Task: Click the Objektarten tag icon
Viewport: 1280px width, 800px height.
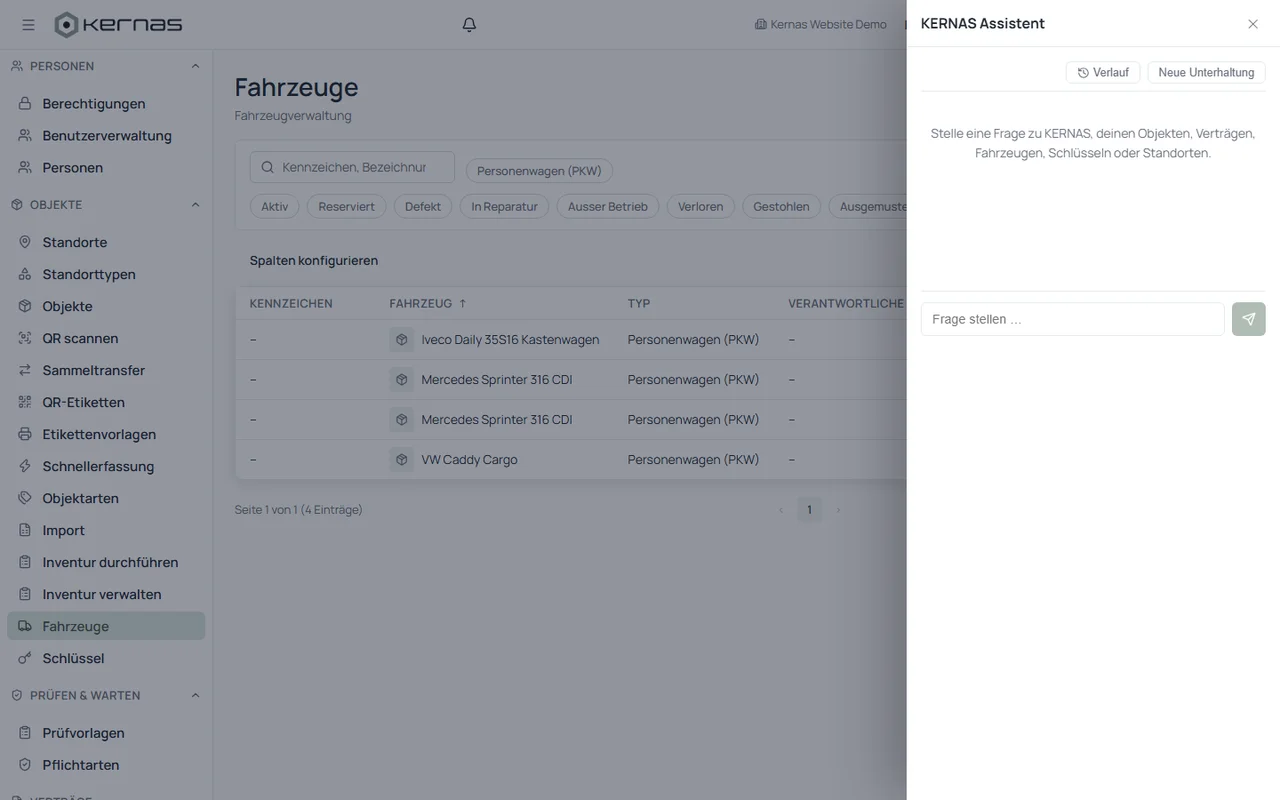Action: [25, 498]
